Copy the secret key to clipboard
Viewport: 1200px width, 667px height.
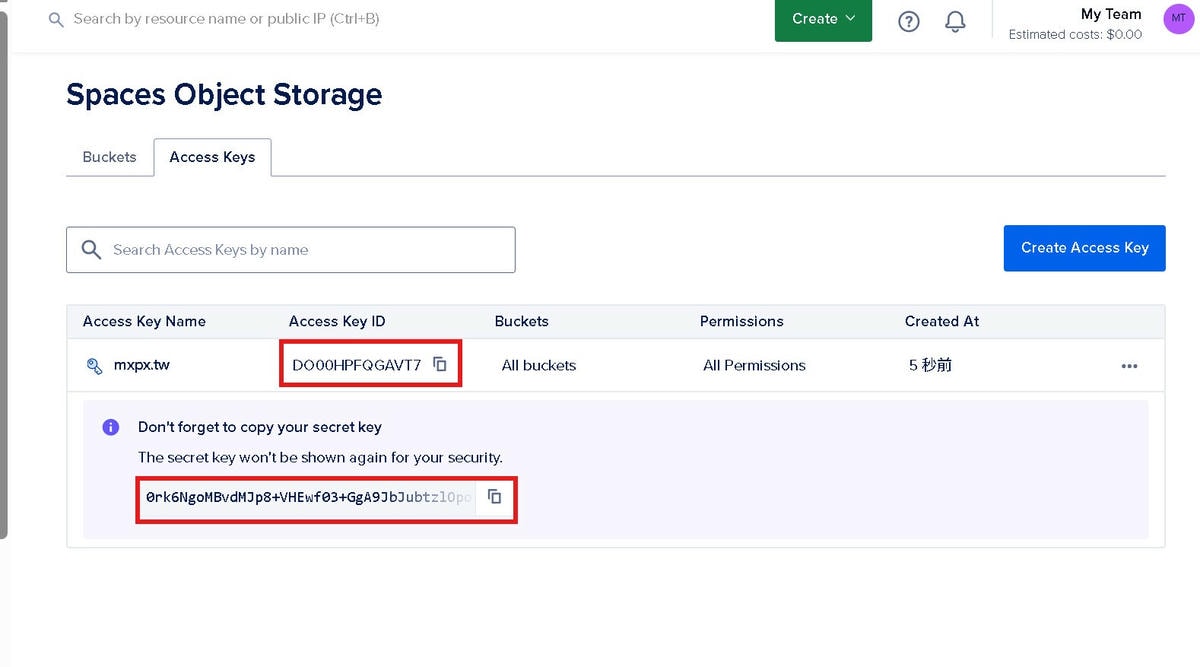click(x=494, y=496)
